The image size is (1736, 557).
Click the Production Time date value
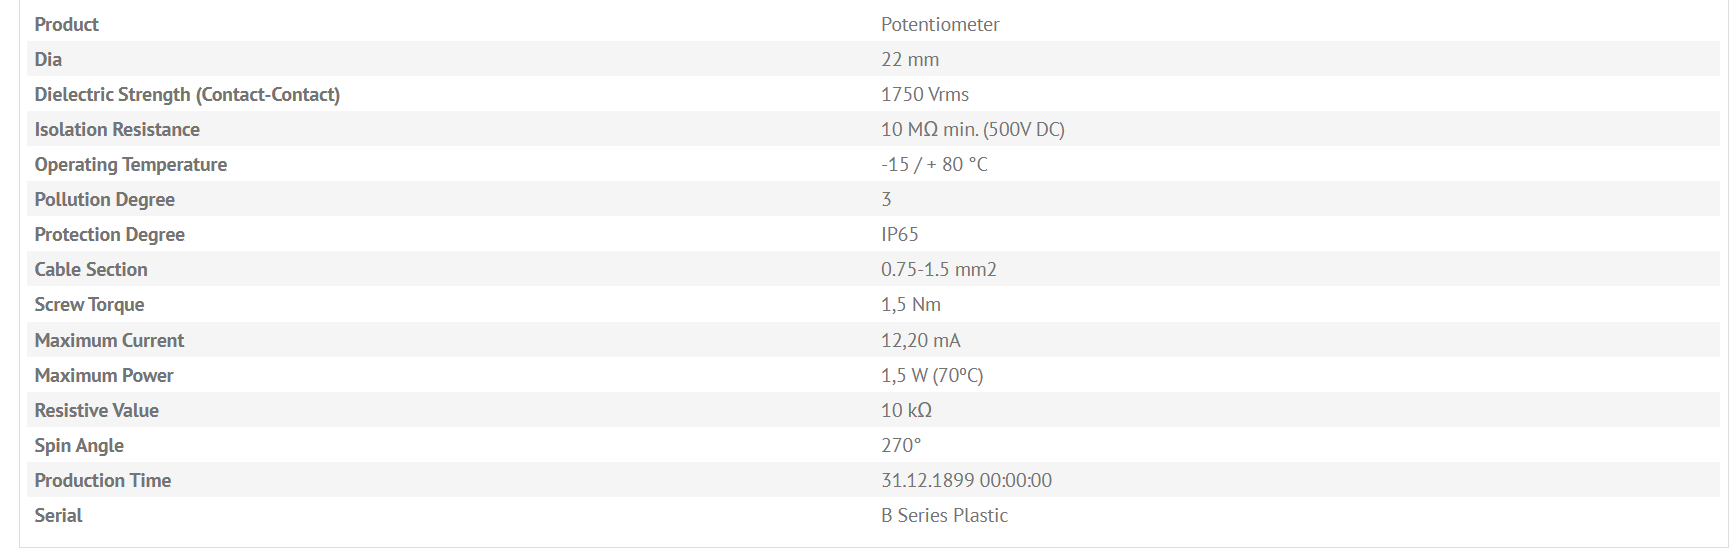[966, 480]
